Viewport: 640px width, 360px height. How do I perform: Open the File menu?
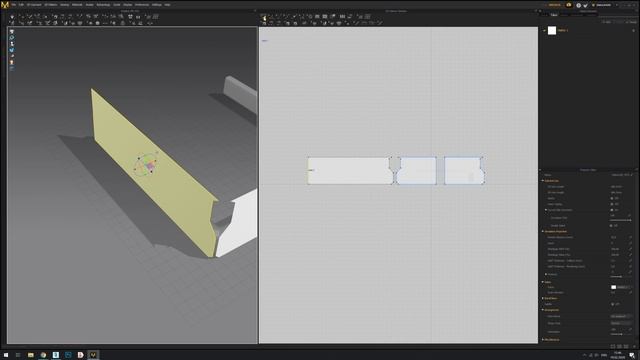pyautogui.click(x=13, y=5)
